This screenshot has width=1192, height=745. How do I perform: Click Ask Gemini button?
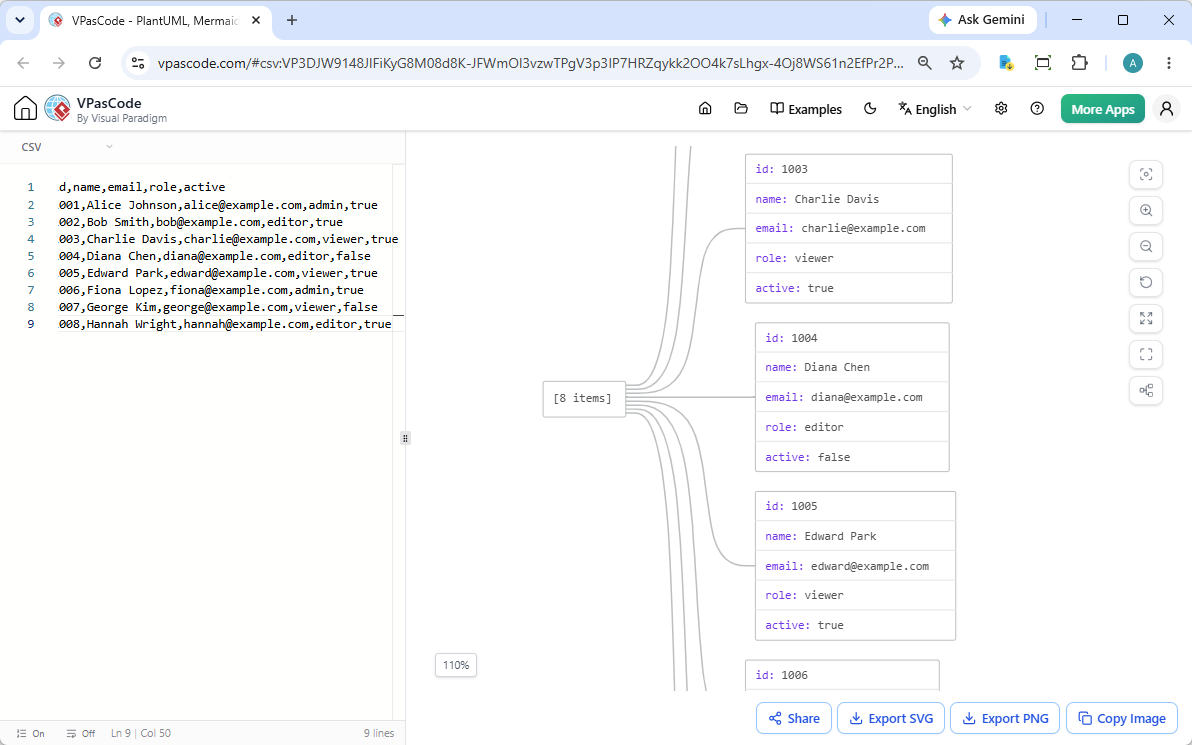pyautogui.click(x=983, y=20)
